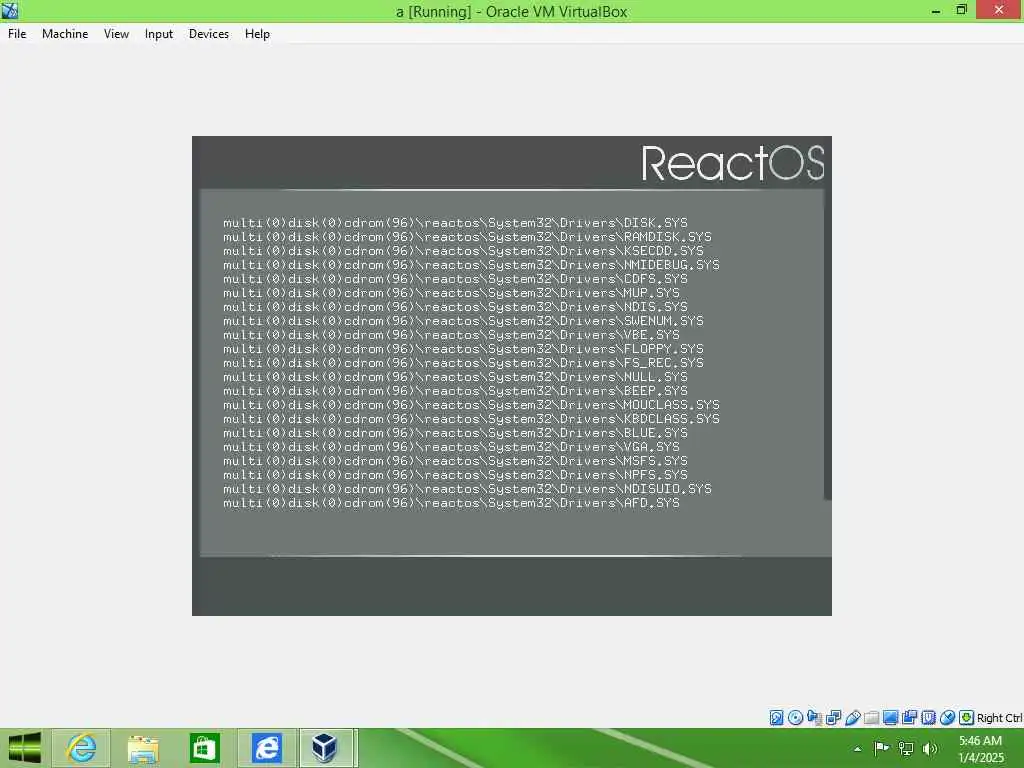This screenshot has height=768, width=1024.
Task: Open the Machine menu
Action: pos(65,34)
